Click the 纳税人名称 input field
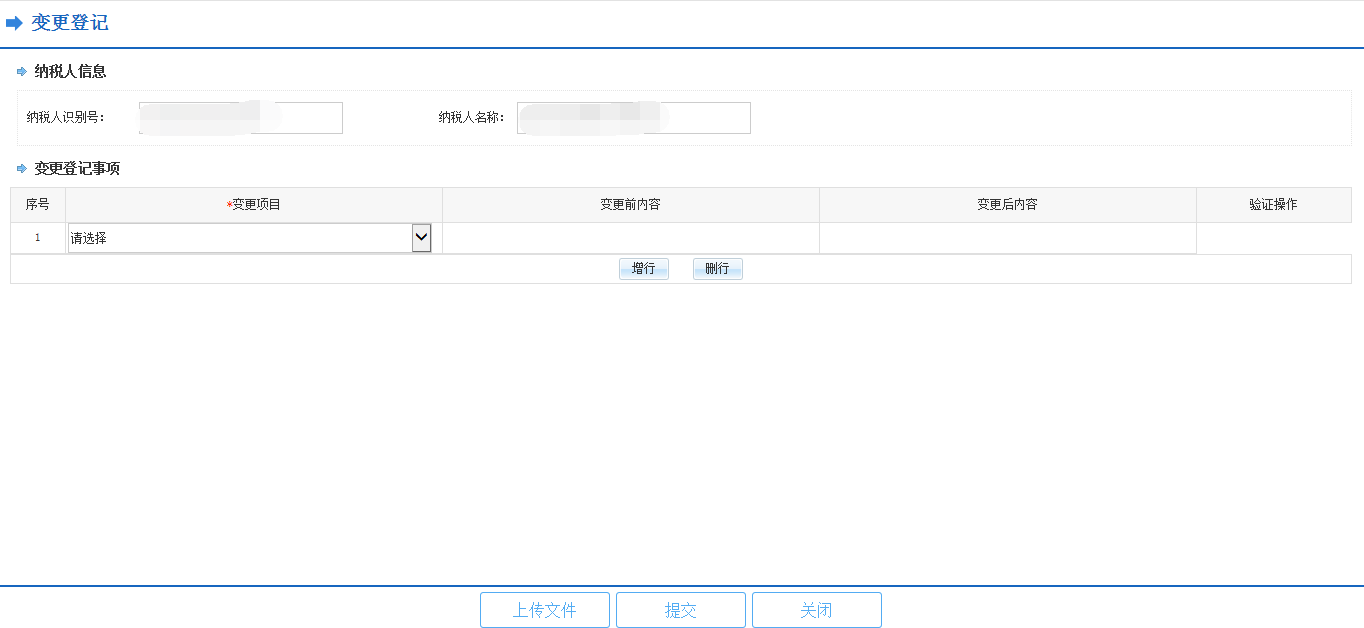 pos(633,117)
